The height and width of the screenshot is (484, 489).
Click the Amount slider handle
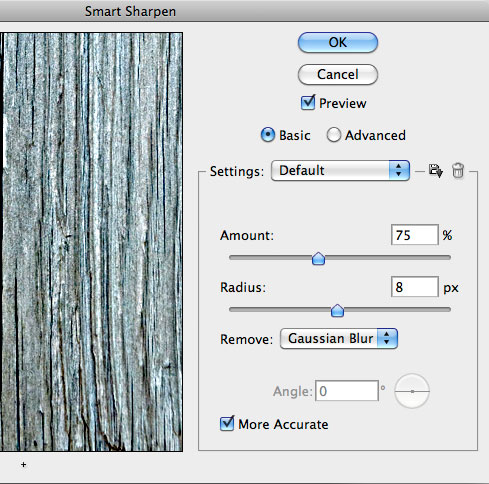pos(318,259)
